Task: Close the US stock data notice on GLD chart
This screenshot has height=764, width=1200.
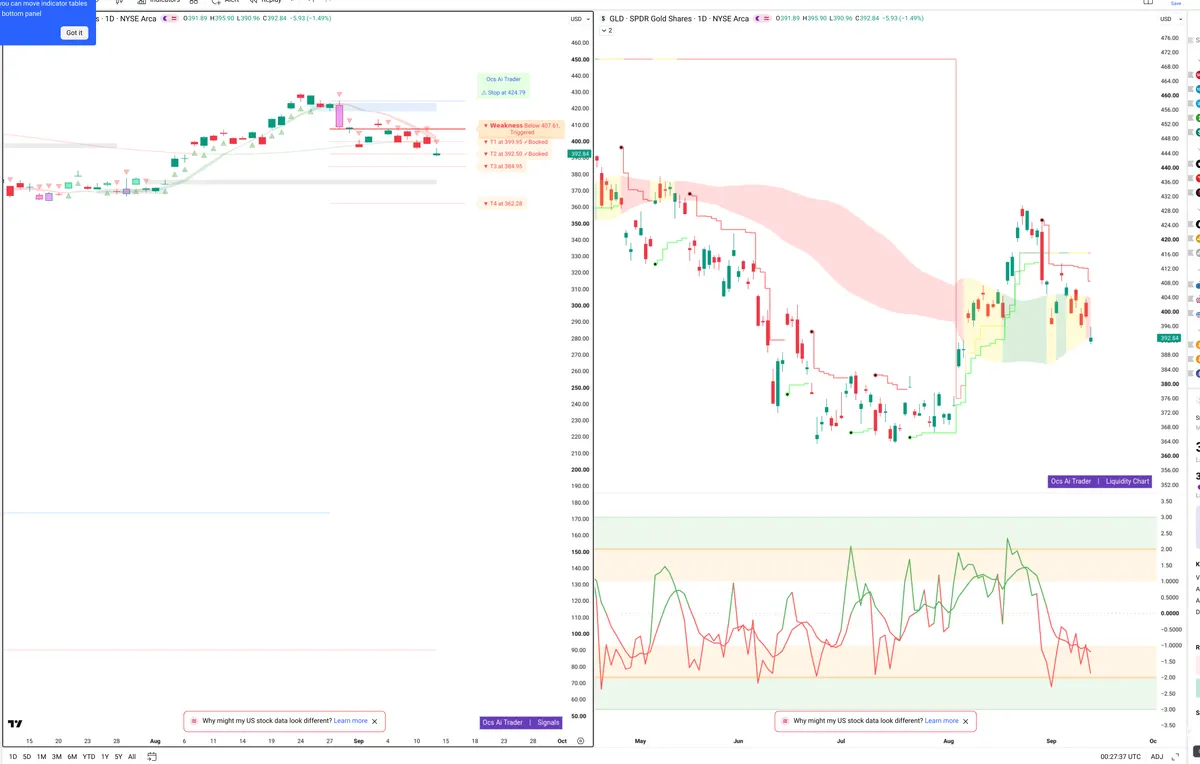Action: tap(966, 721)
